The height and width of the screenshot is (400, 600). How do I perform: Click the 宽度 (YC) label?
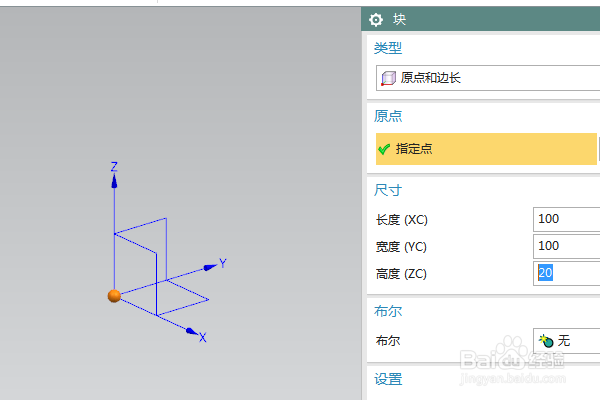tap(401, 247)
